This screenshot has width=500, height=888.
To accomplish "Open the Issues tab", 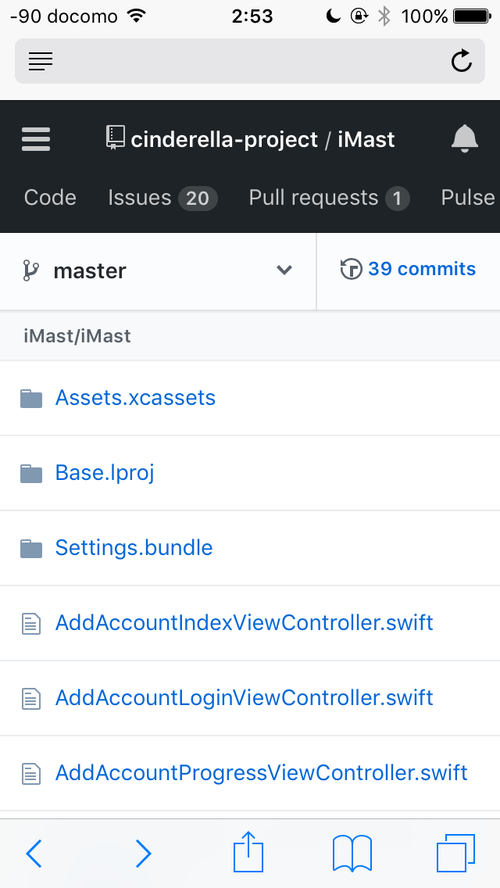I will (x=163, y=198).
